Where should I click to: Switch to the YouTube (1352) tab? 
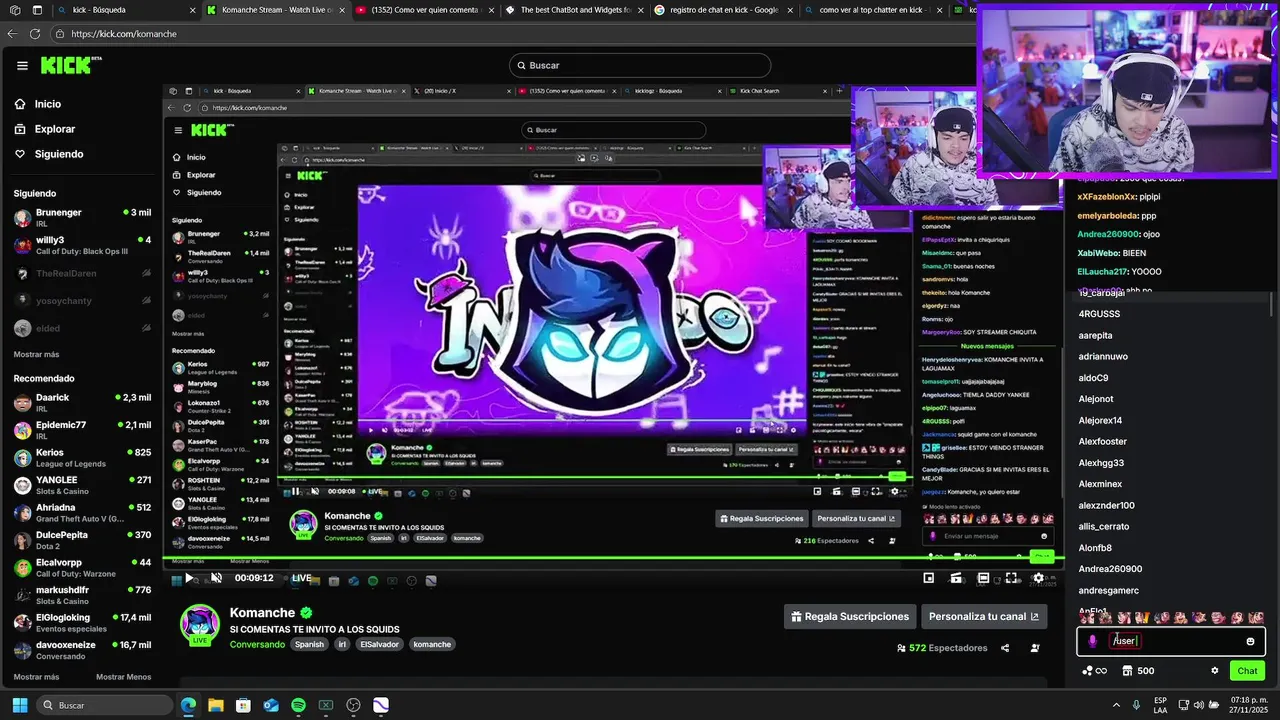click(425, 10)
